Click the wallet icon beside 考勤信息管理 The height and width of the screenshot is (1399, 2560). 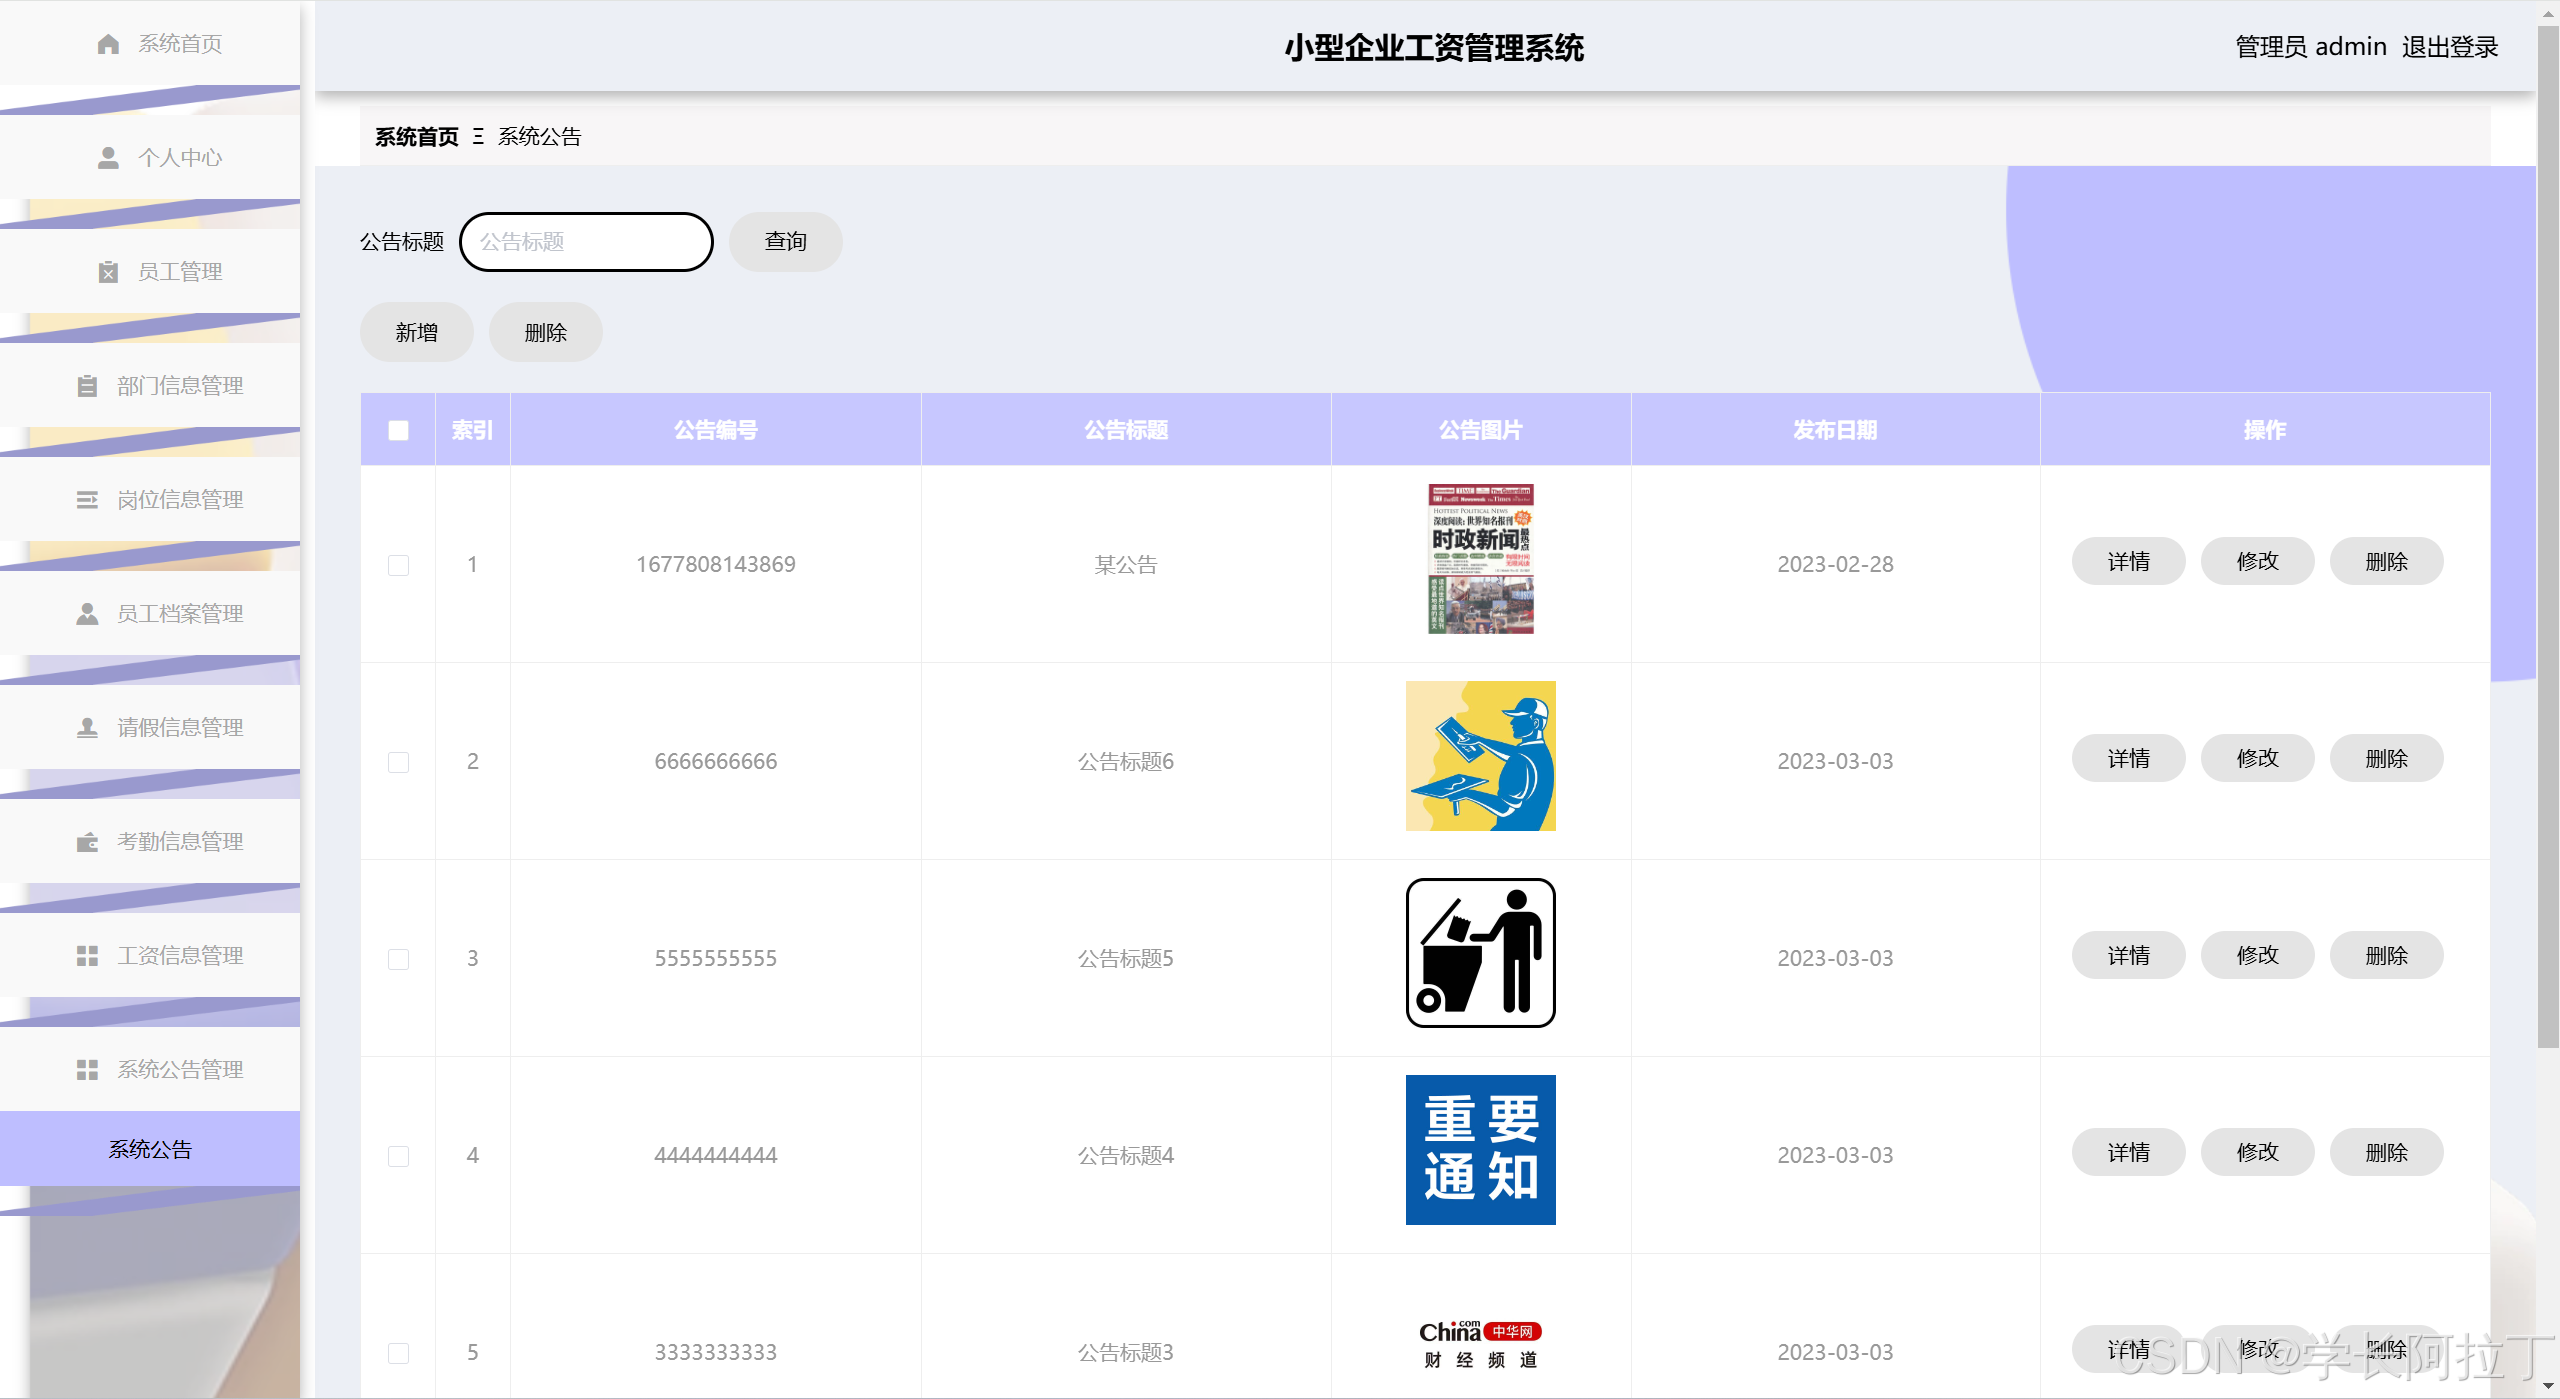coord(87,842)
